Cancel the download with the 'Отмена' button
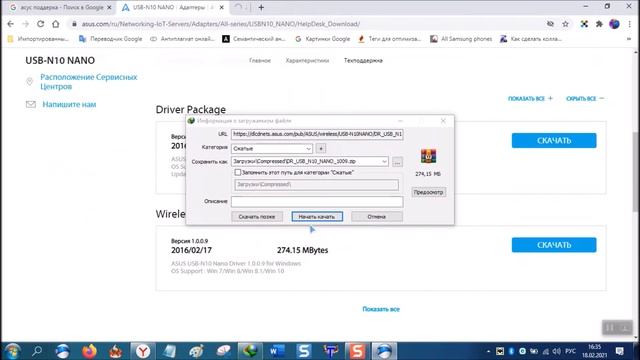Screen dimensions: 640x360 [377, 217]
